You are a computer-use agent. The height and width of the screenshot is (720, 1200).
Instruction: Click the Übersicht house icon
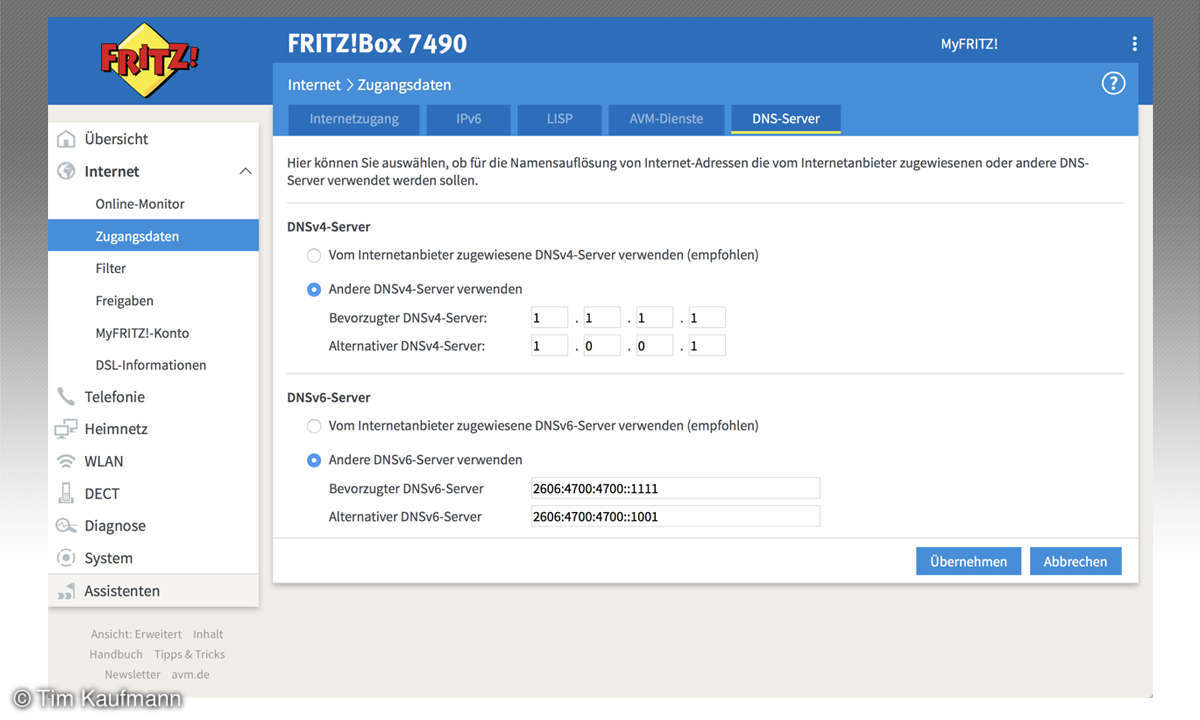pos(66,139)
